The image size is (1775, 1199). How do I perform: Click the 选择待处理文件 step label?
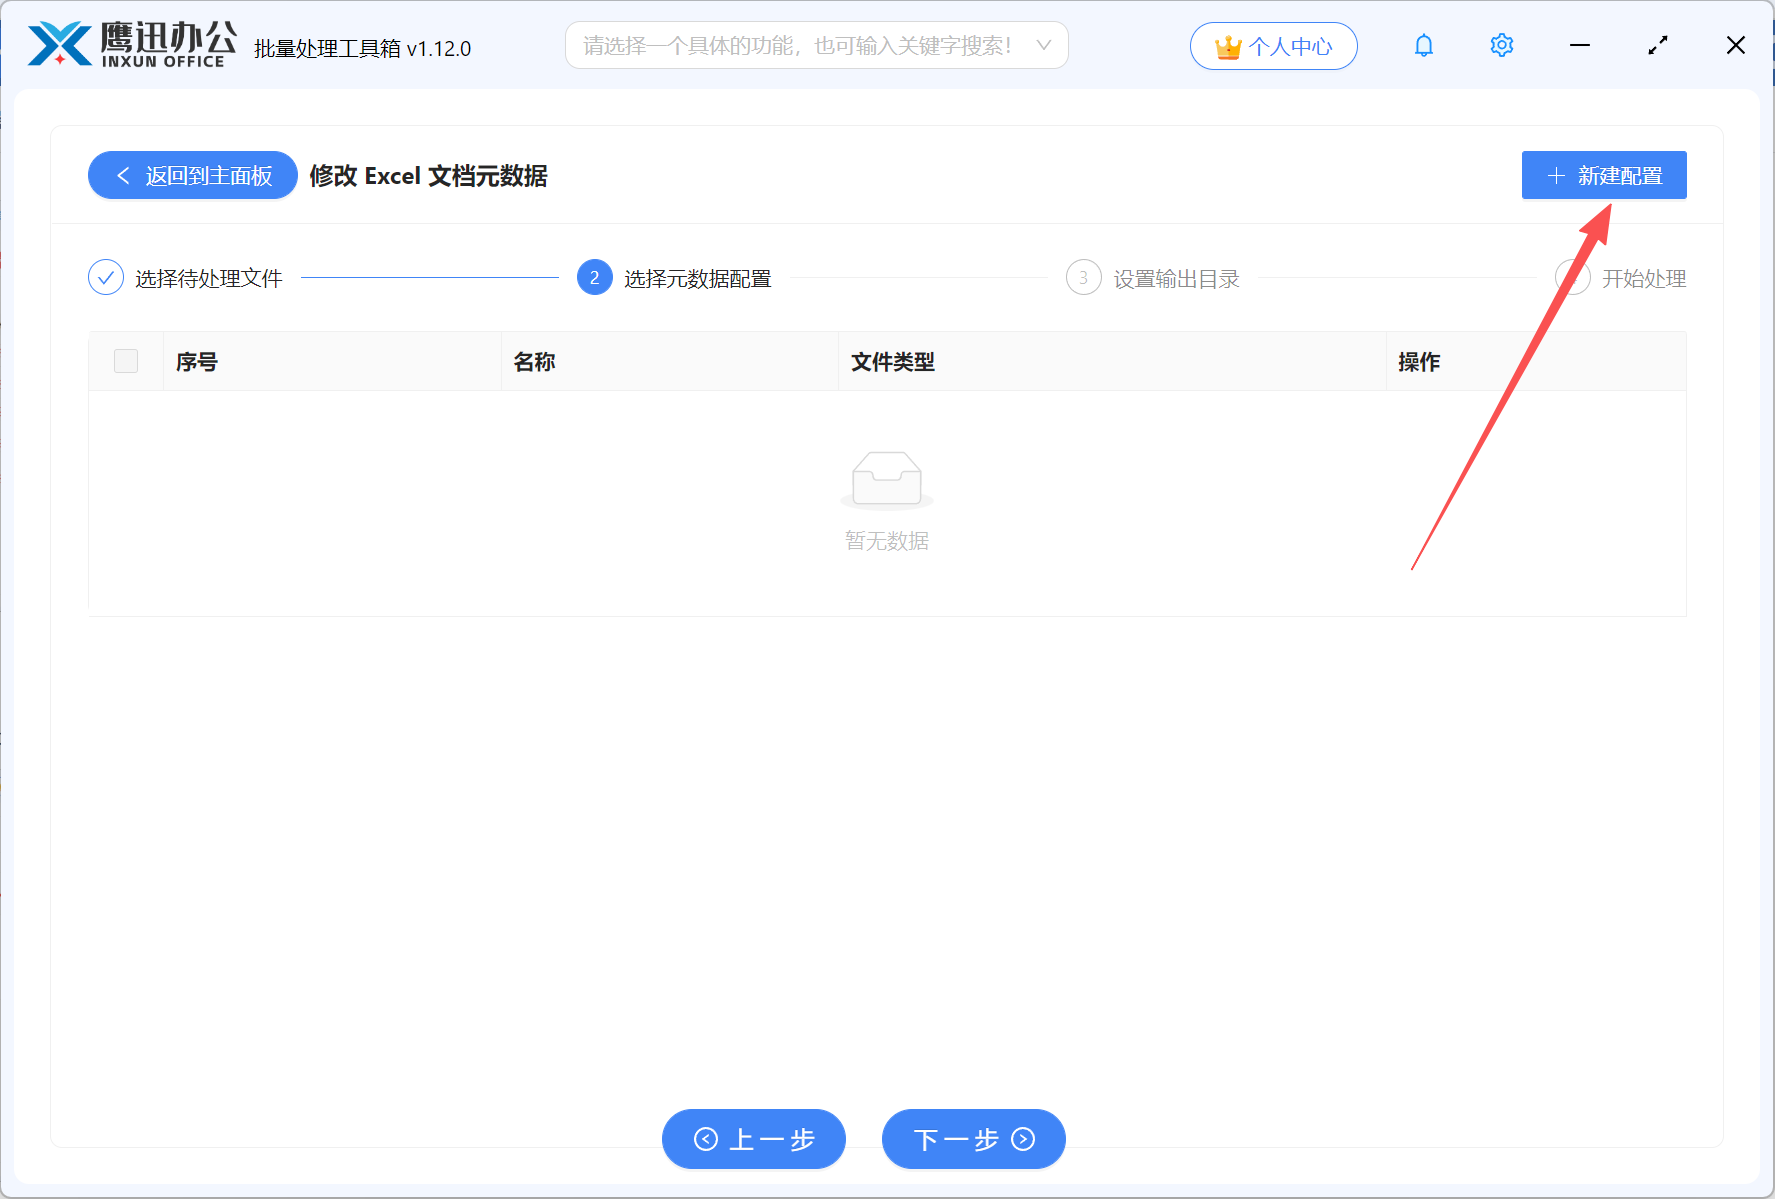coord(209,279)
